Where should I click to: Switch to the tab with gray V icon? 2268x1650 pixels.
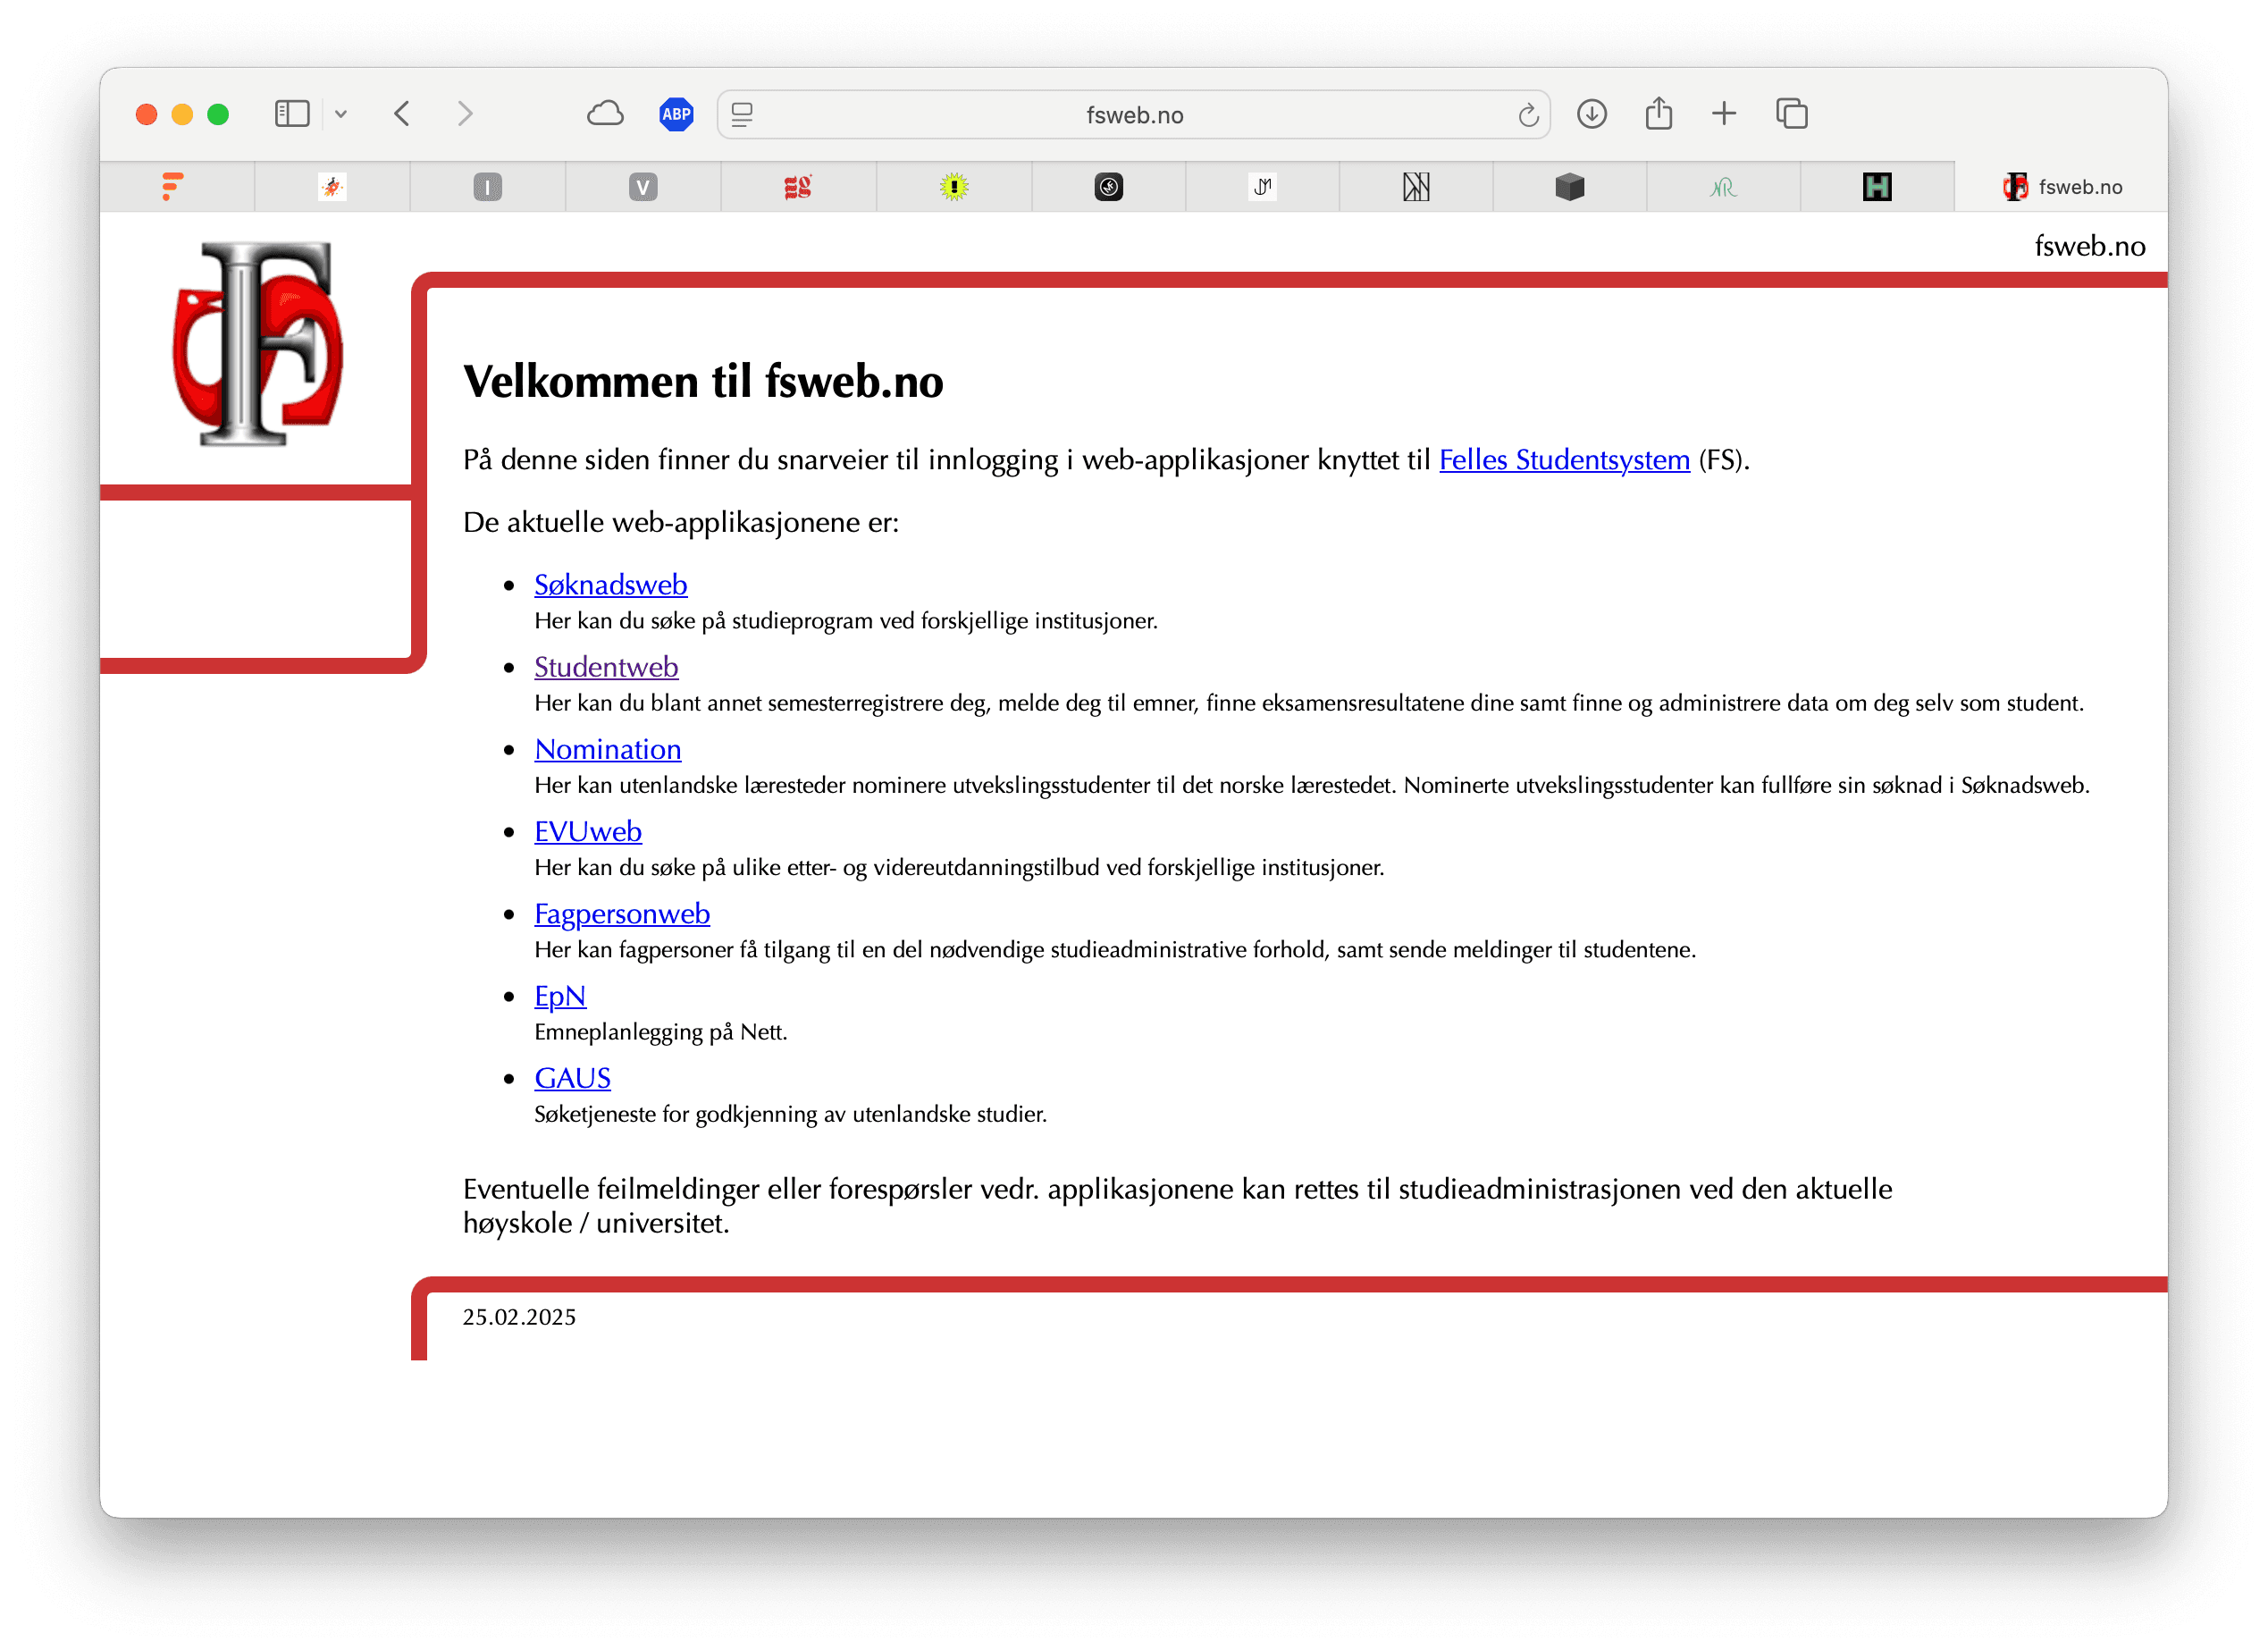(643, 187)
